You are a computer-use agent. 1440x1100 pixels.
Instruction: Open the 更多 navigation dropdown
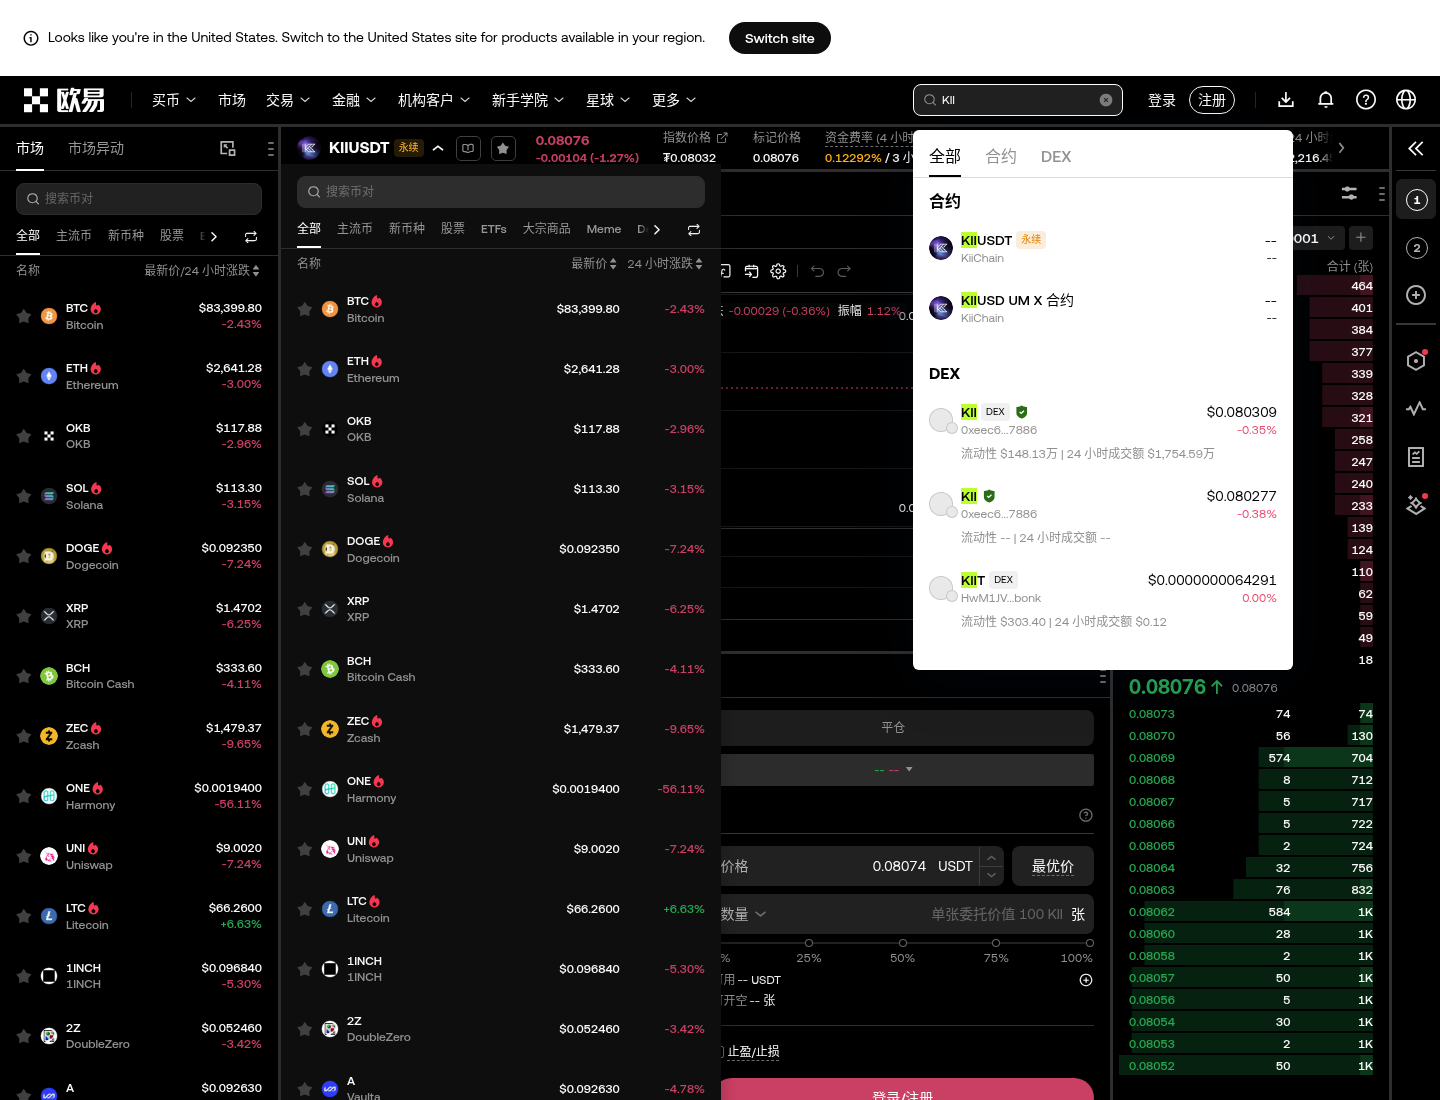[x=674, y=100]
